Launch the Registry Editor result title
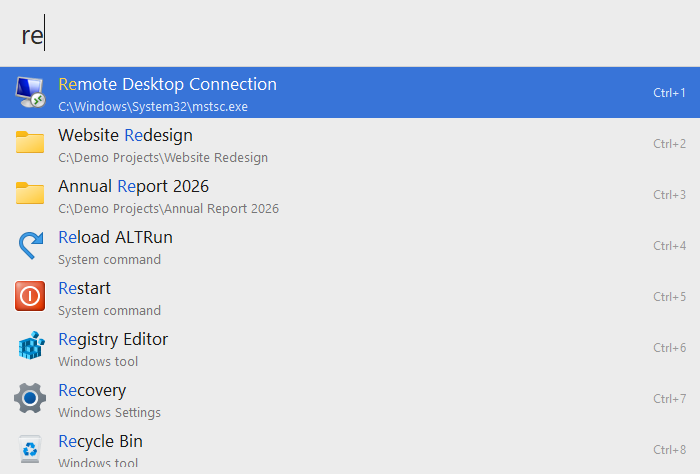700x474 pixels. pos(113,340)
